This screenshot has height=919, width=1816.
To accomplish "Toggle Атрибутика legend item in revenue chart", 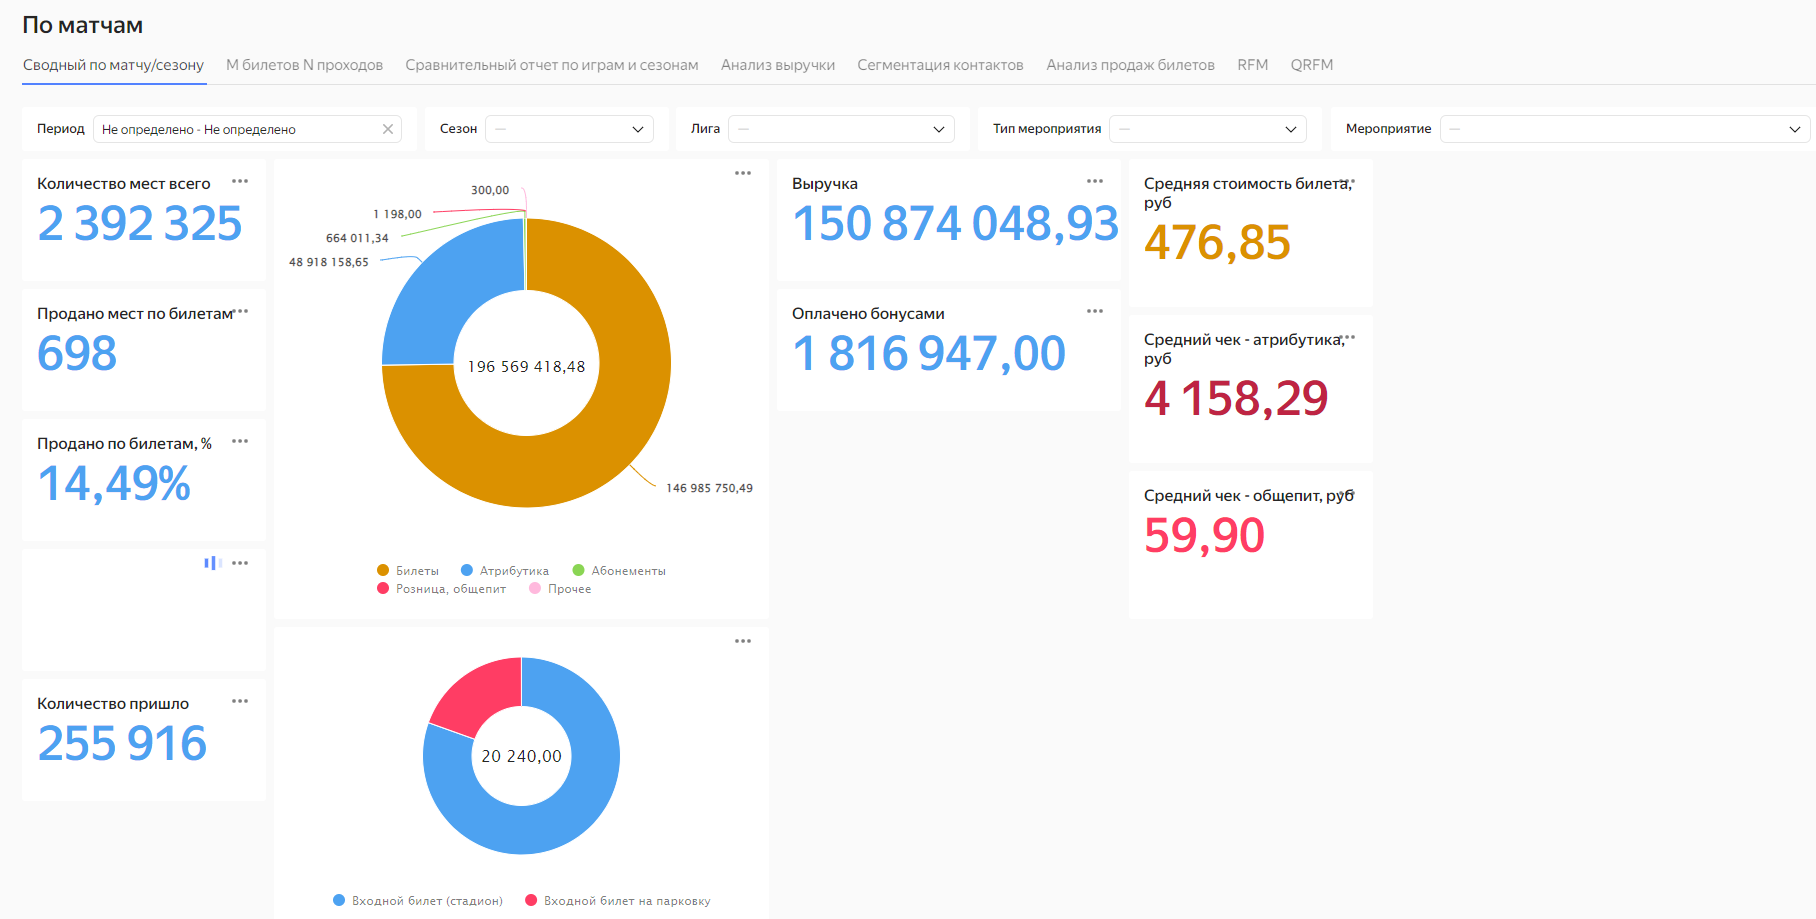I will pos(505,571).
